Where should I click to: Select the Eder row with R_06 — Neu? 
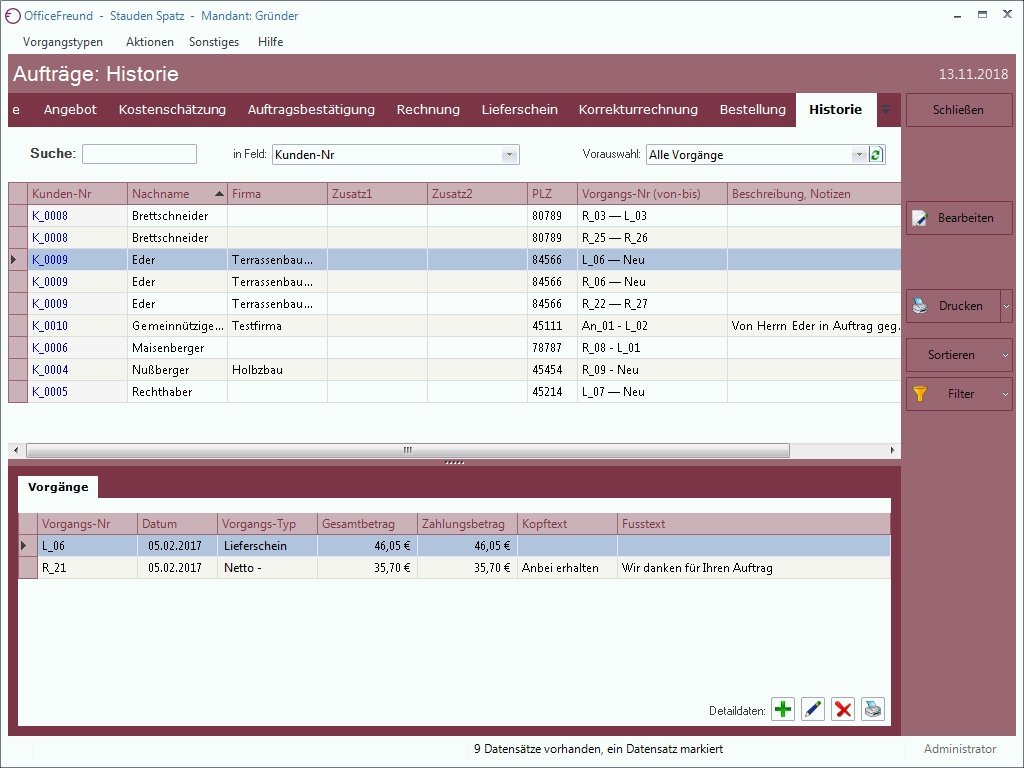click(x=455, y=282)
